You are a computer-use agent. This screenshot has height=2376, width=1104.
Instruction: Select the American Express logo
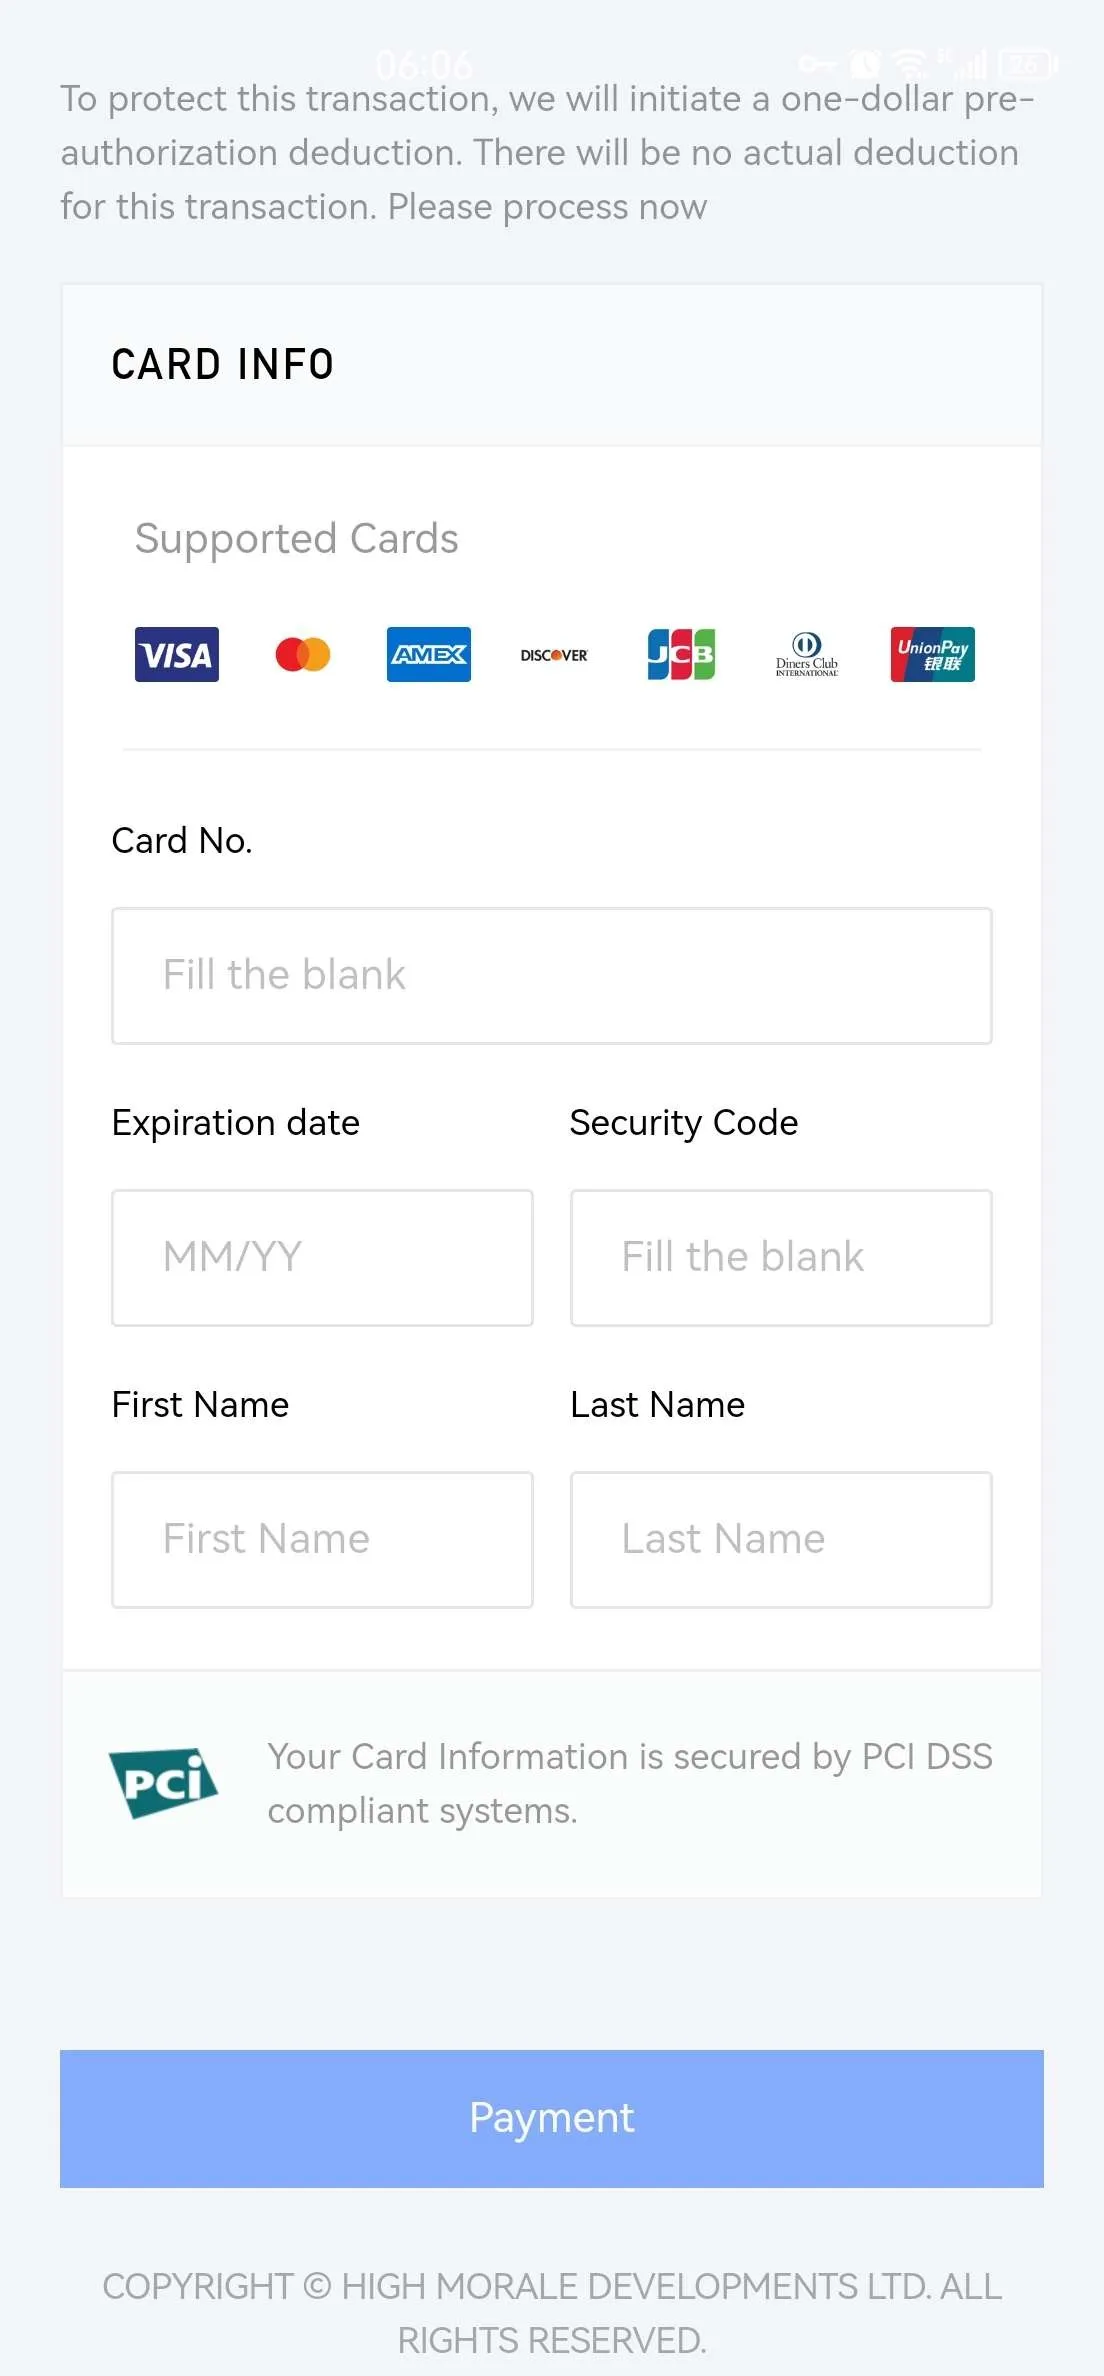pyautogui.click(x=429, y=655)
